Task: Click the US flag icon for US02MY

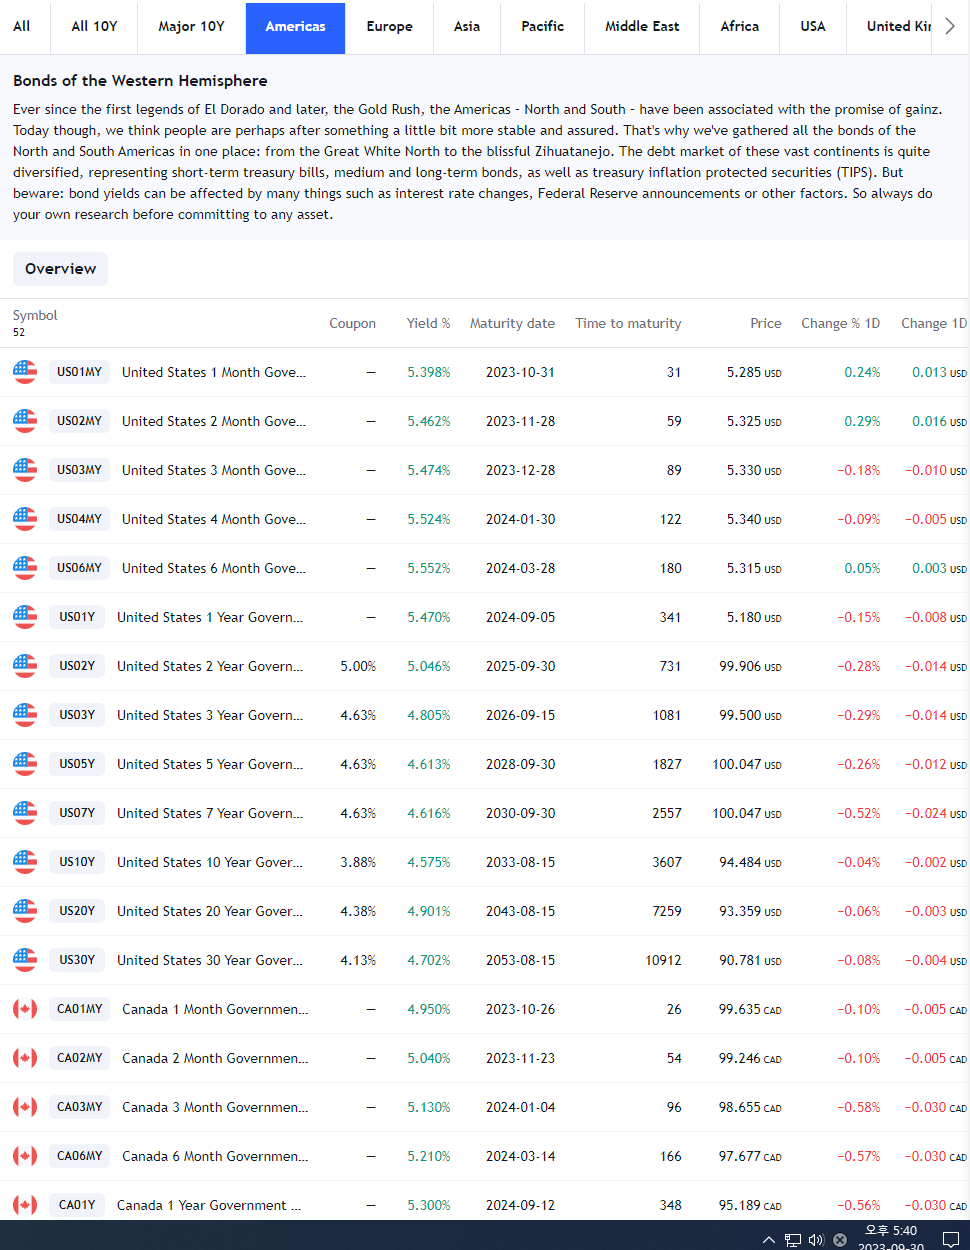Action: [x=25, y=421]
